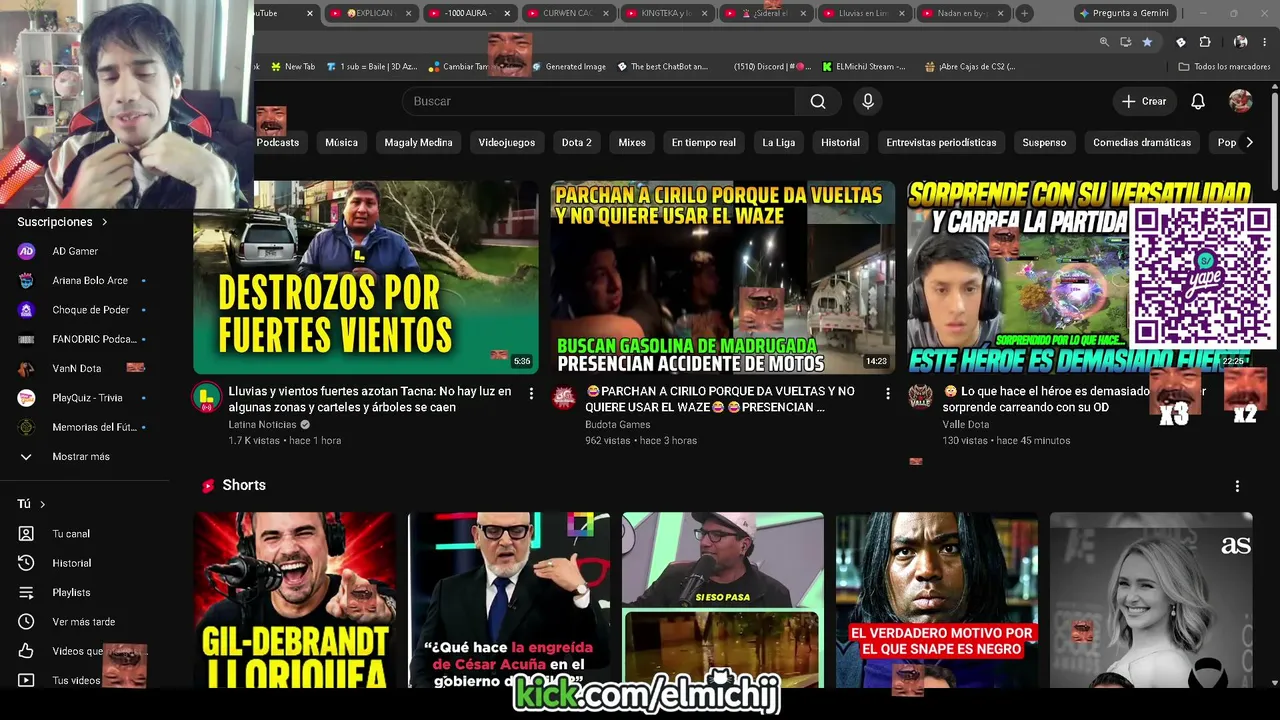
Task: Switch to the CURWEN CAC browser tab
Action: coord(567,13)
